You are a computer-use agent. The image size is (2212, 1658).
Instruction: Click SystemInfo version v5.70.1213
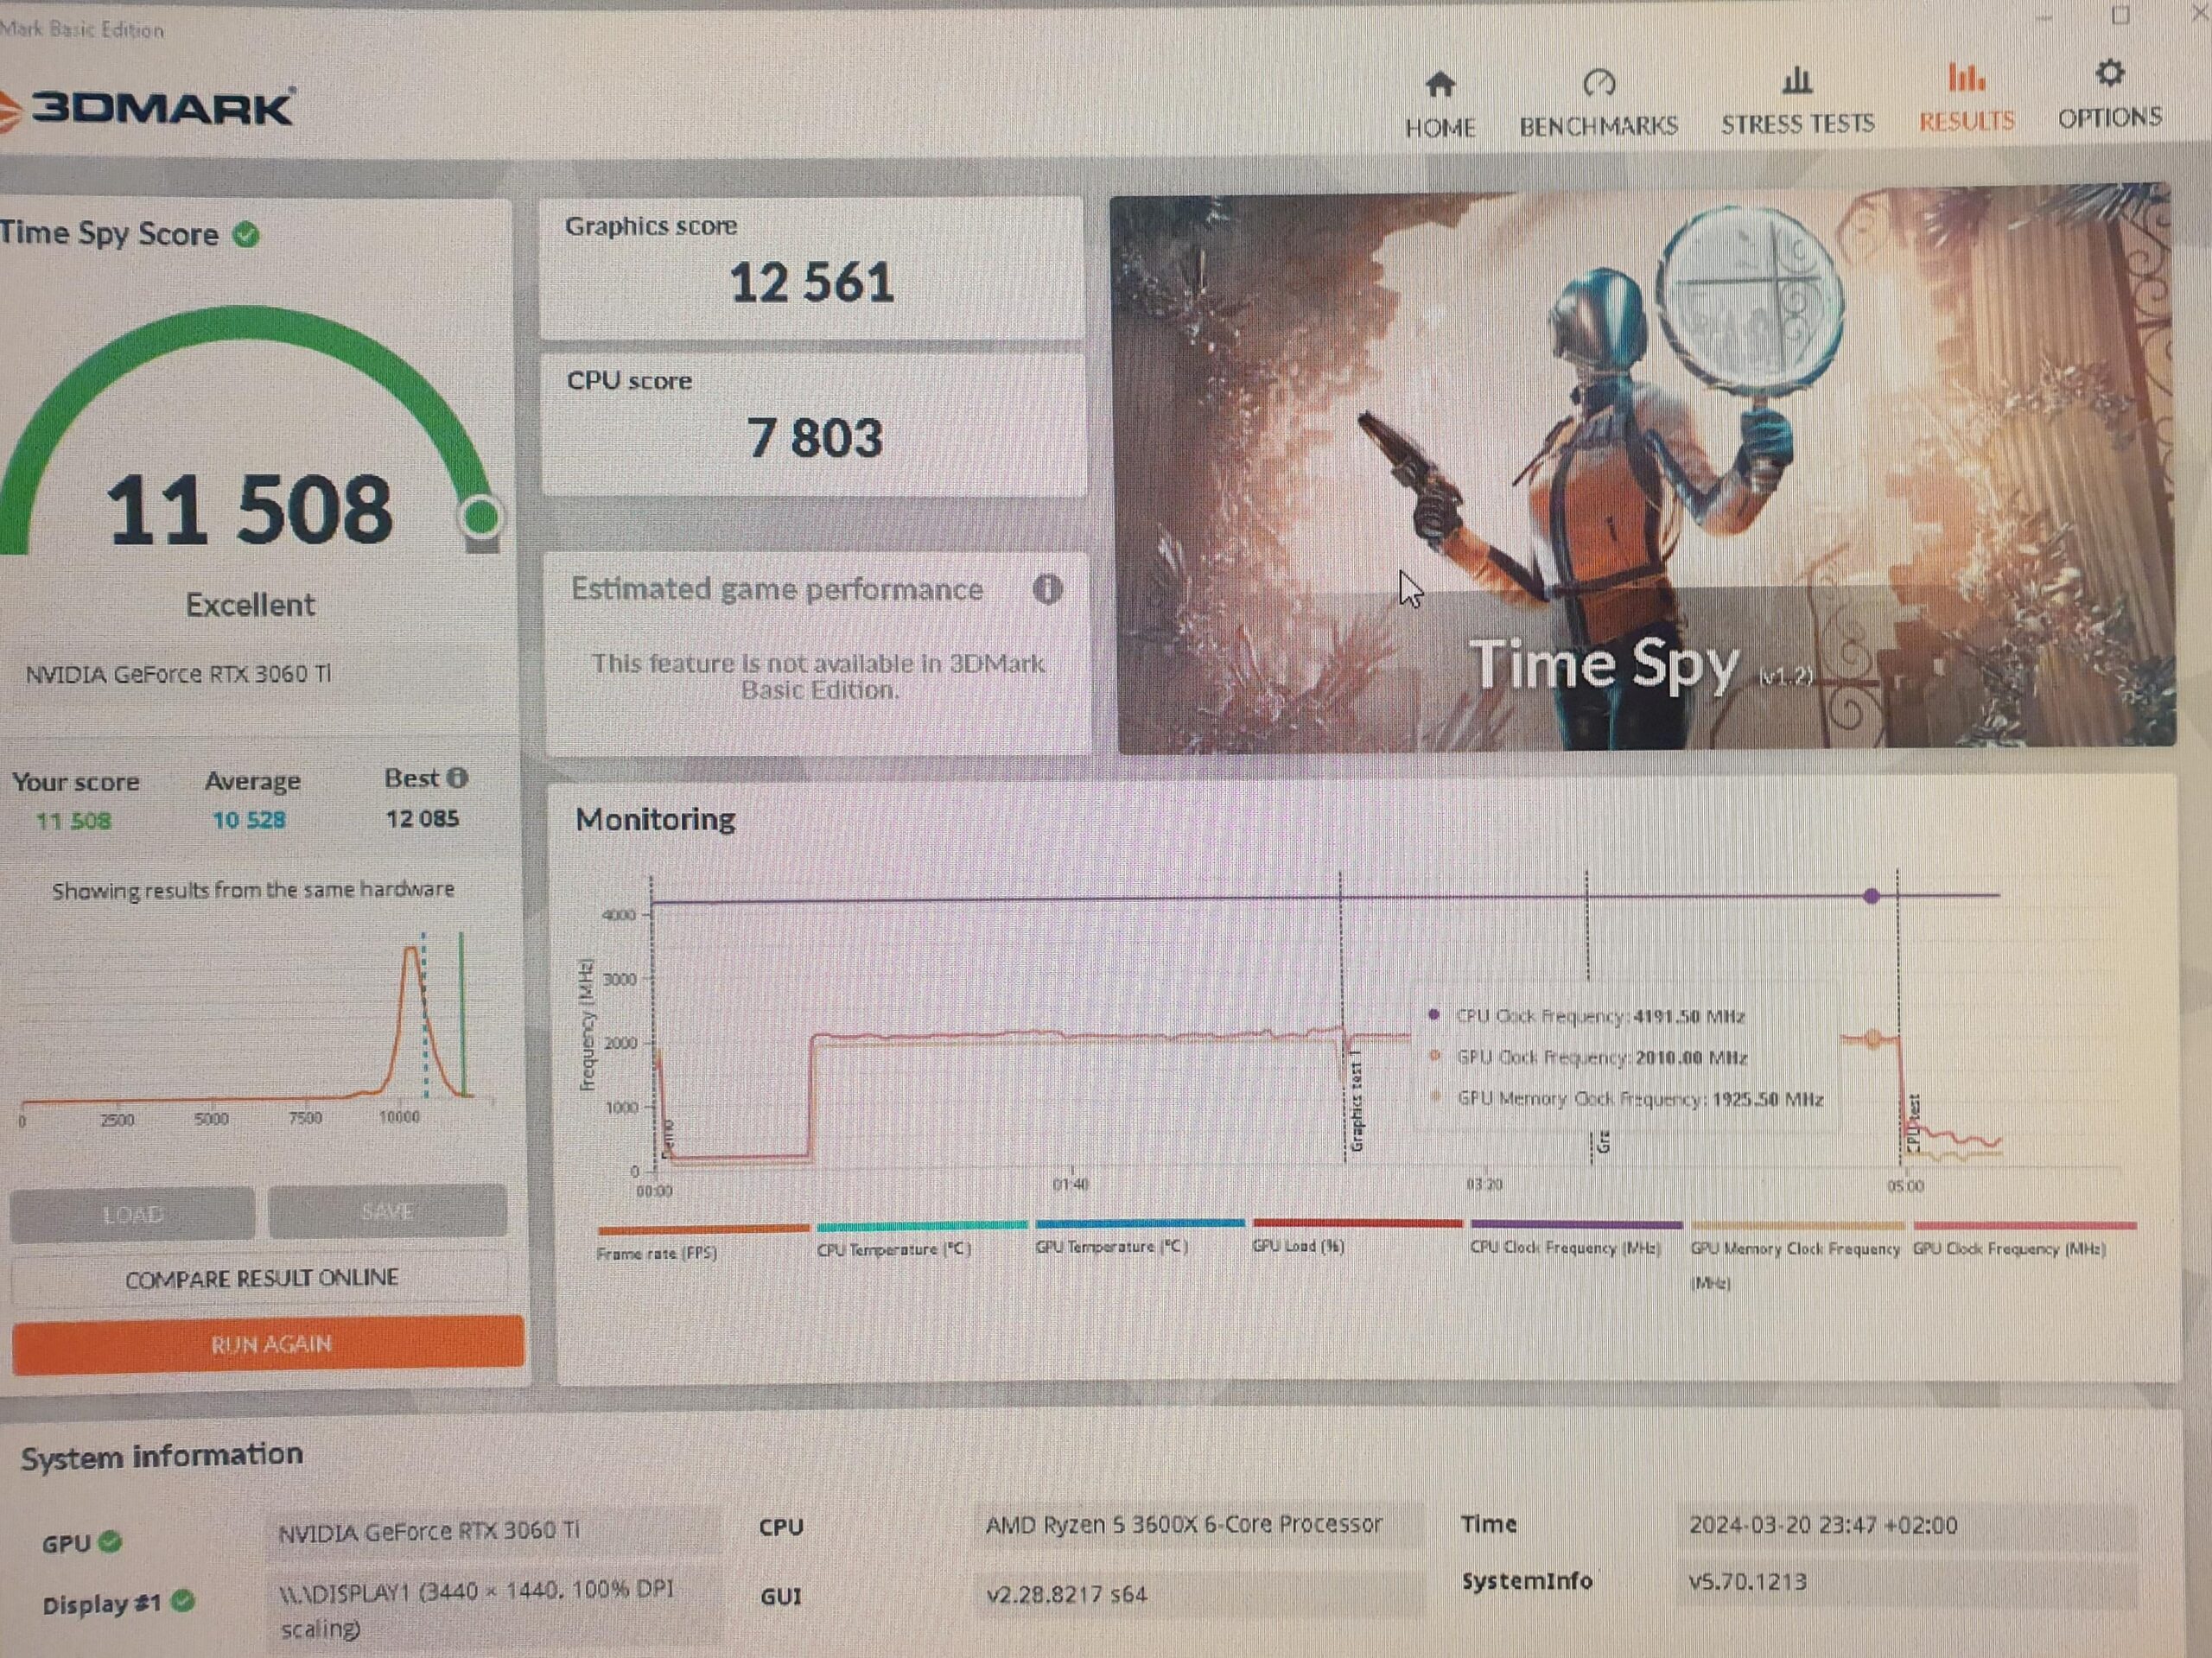click(x=1747, y=1582)
